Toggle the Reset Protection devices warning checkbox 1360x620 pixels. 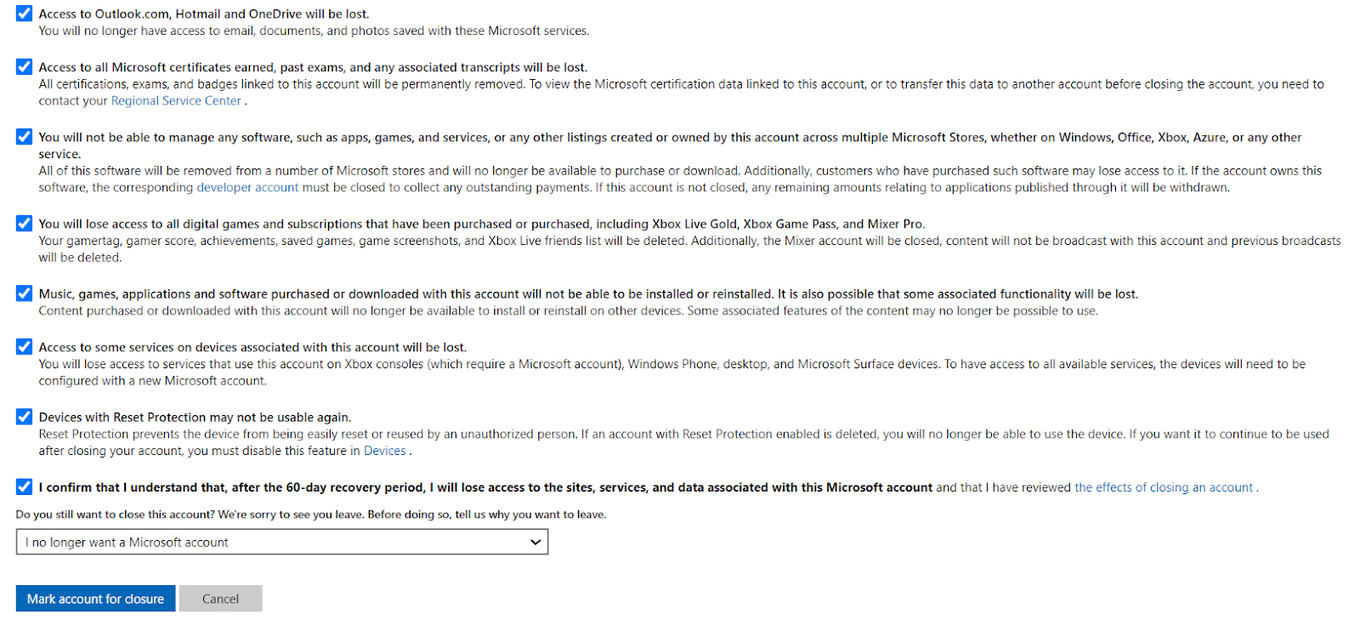23,417
